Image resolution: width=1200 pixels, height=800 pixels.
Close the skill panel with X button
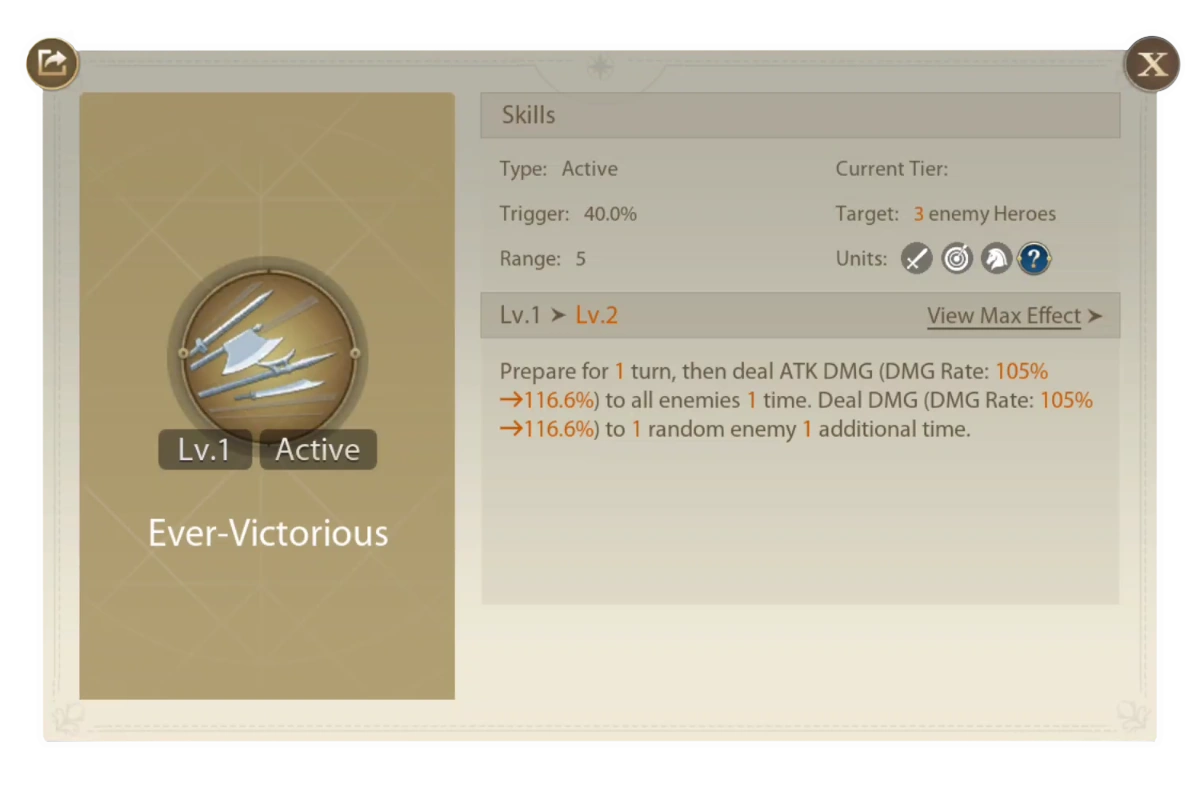click(x=1153, y=64)
